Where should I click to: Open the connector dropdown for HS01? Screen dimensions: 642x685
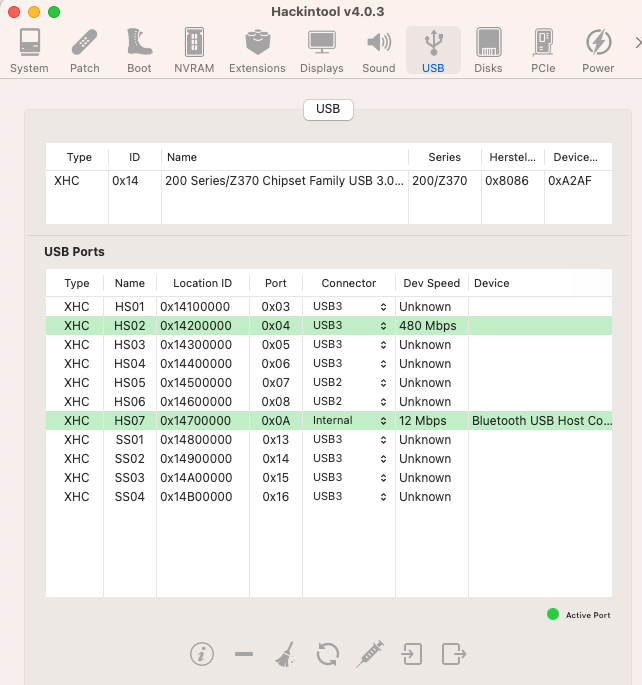349,307
